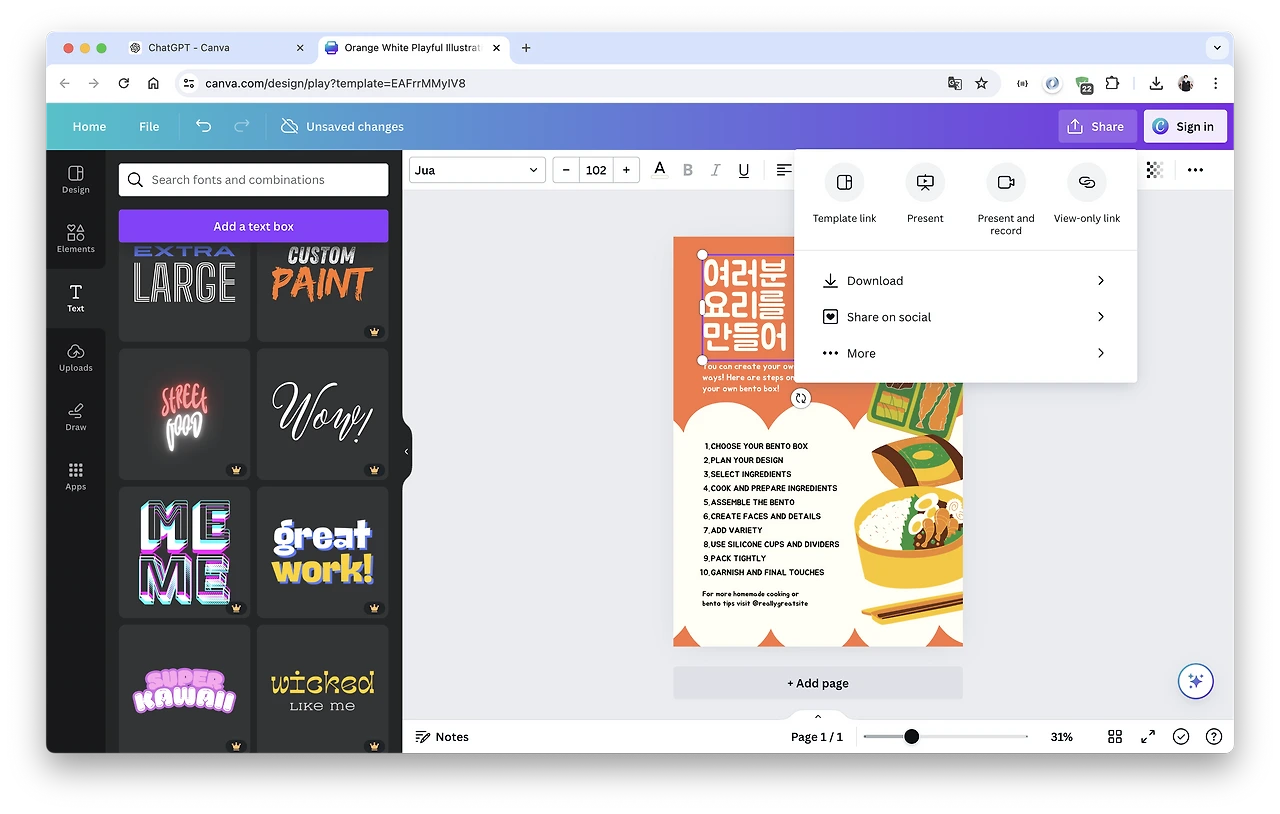Click the View-only link icon
The height and width of the screenshot is (814, 1280).
click(1087, 182)
